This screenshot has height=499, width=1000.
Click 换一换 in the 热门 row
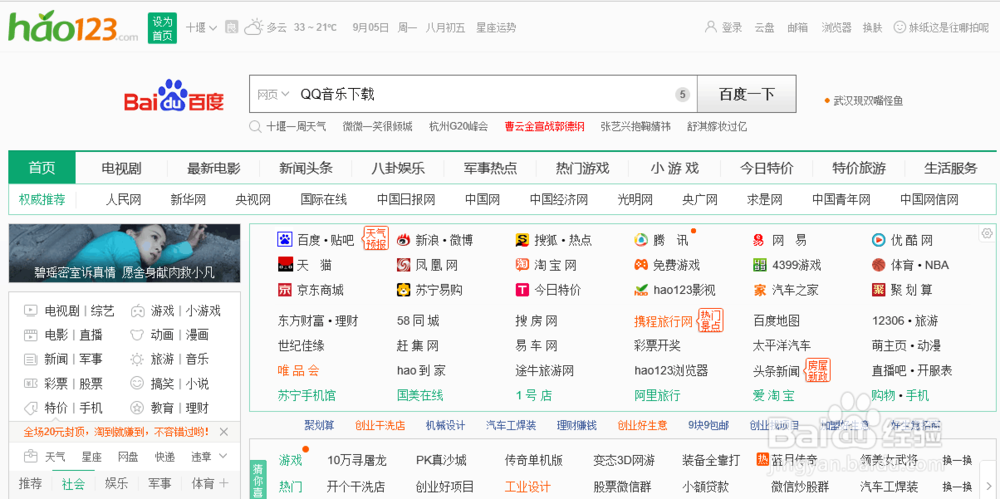pos(957,487)
